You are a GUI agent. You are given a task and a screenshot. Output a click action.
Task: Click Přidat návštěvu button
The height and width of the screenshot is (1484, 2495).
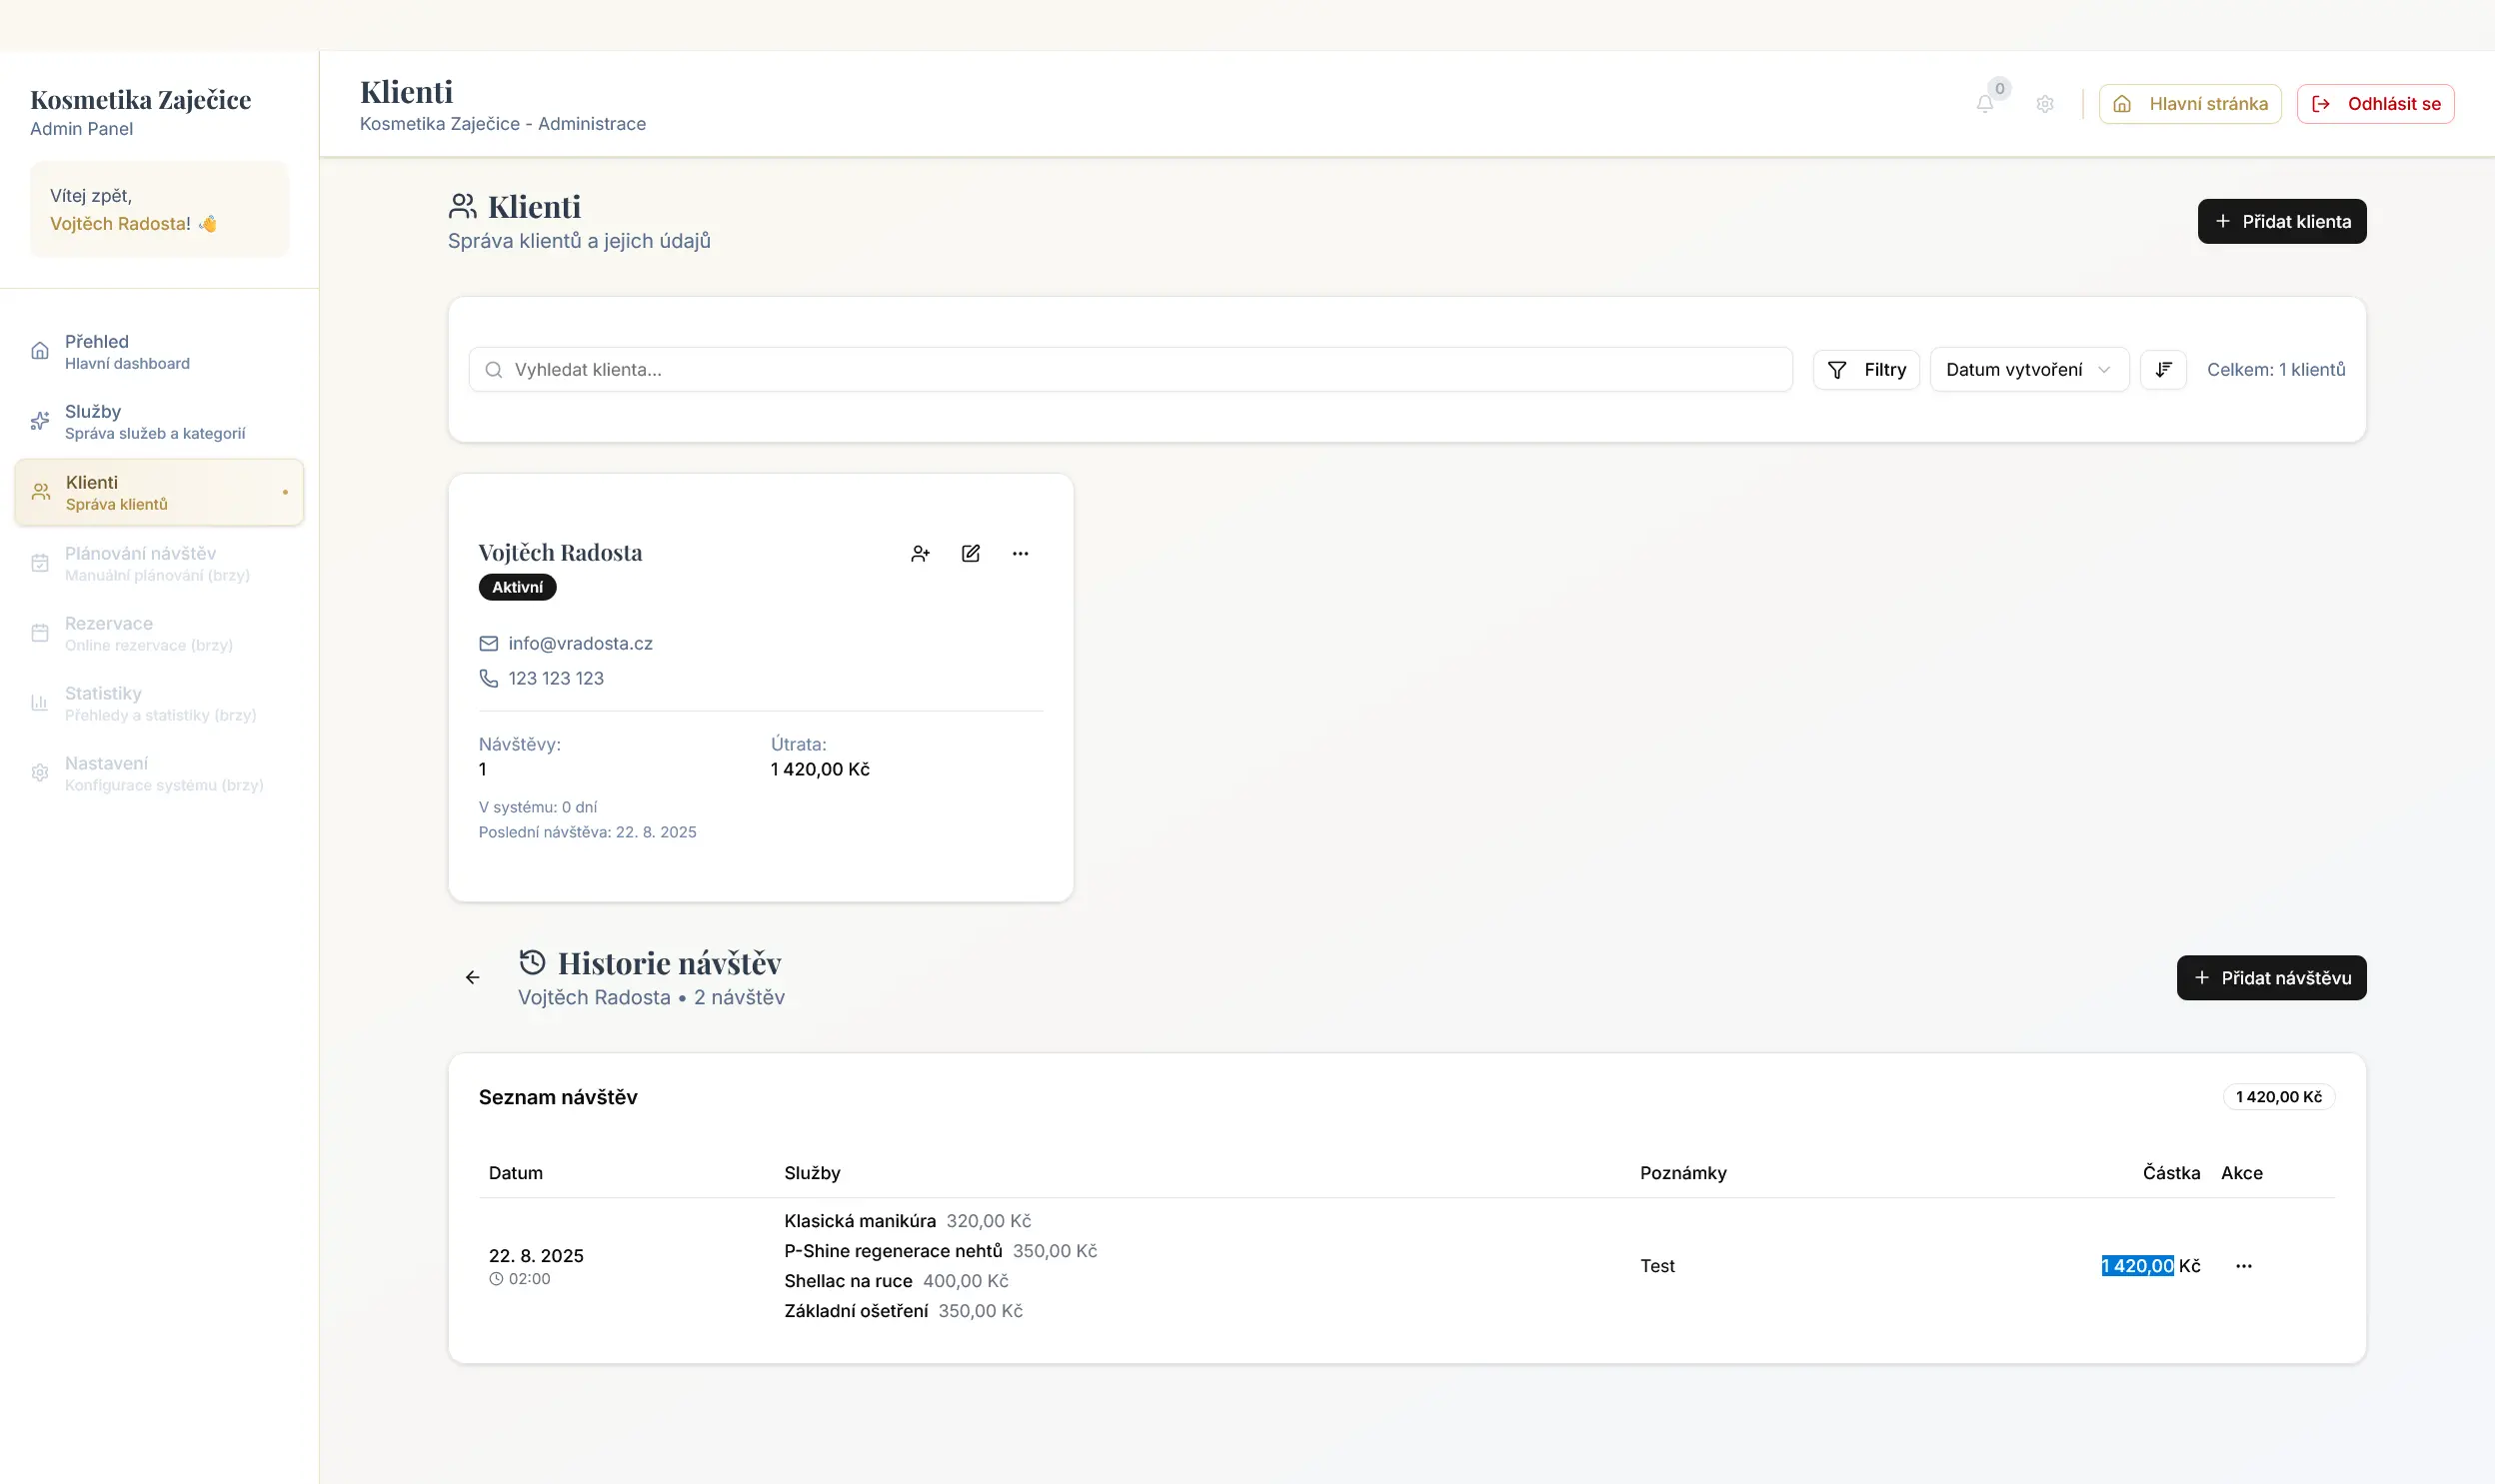pyautogui.click(x=2271, y=977)
